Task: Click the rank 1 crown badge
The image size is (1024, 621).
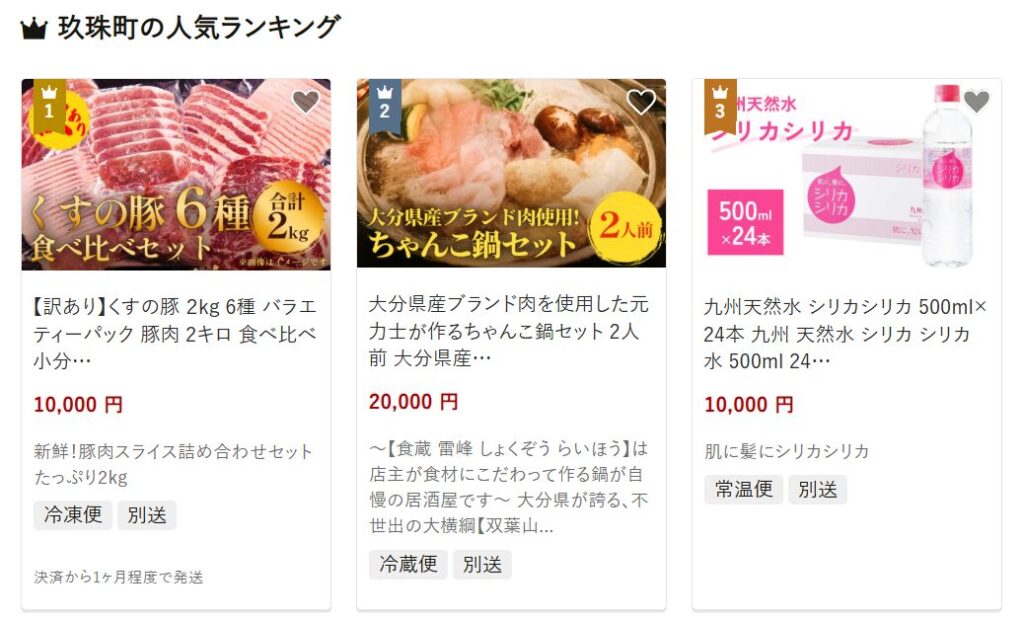Action: click(x=49, y=106)
